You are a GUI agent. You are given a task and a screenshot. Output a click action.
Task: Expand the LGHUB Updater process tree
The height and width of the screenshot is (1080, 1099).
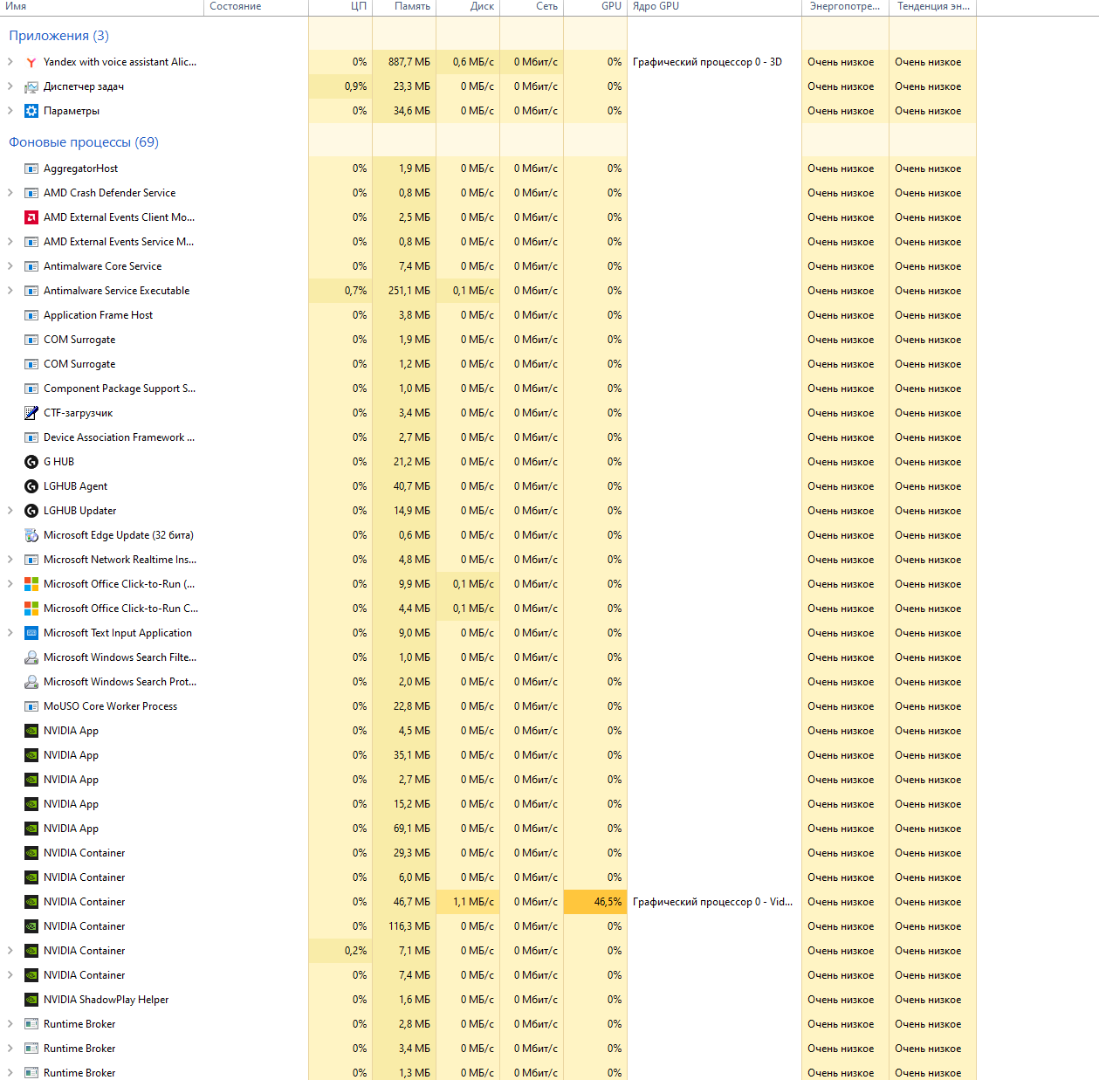(10, 511)
